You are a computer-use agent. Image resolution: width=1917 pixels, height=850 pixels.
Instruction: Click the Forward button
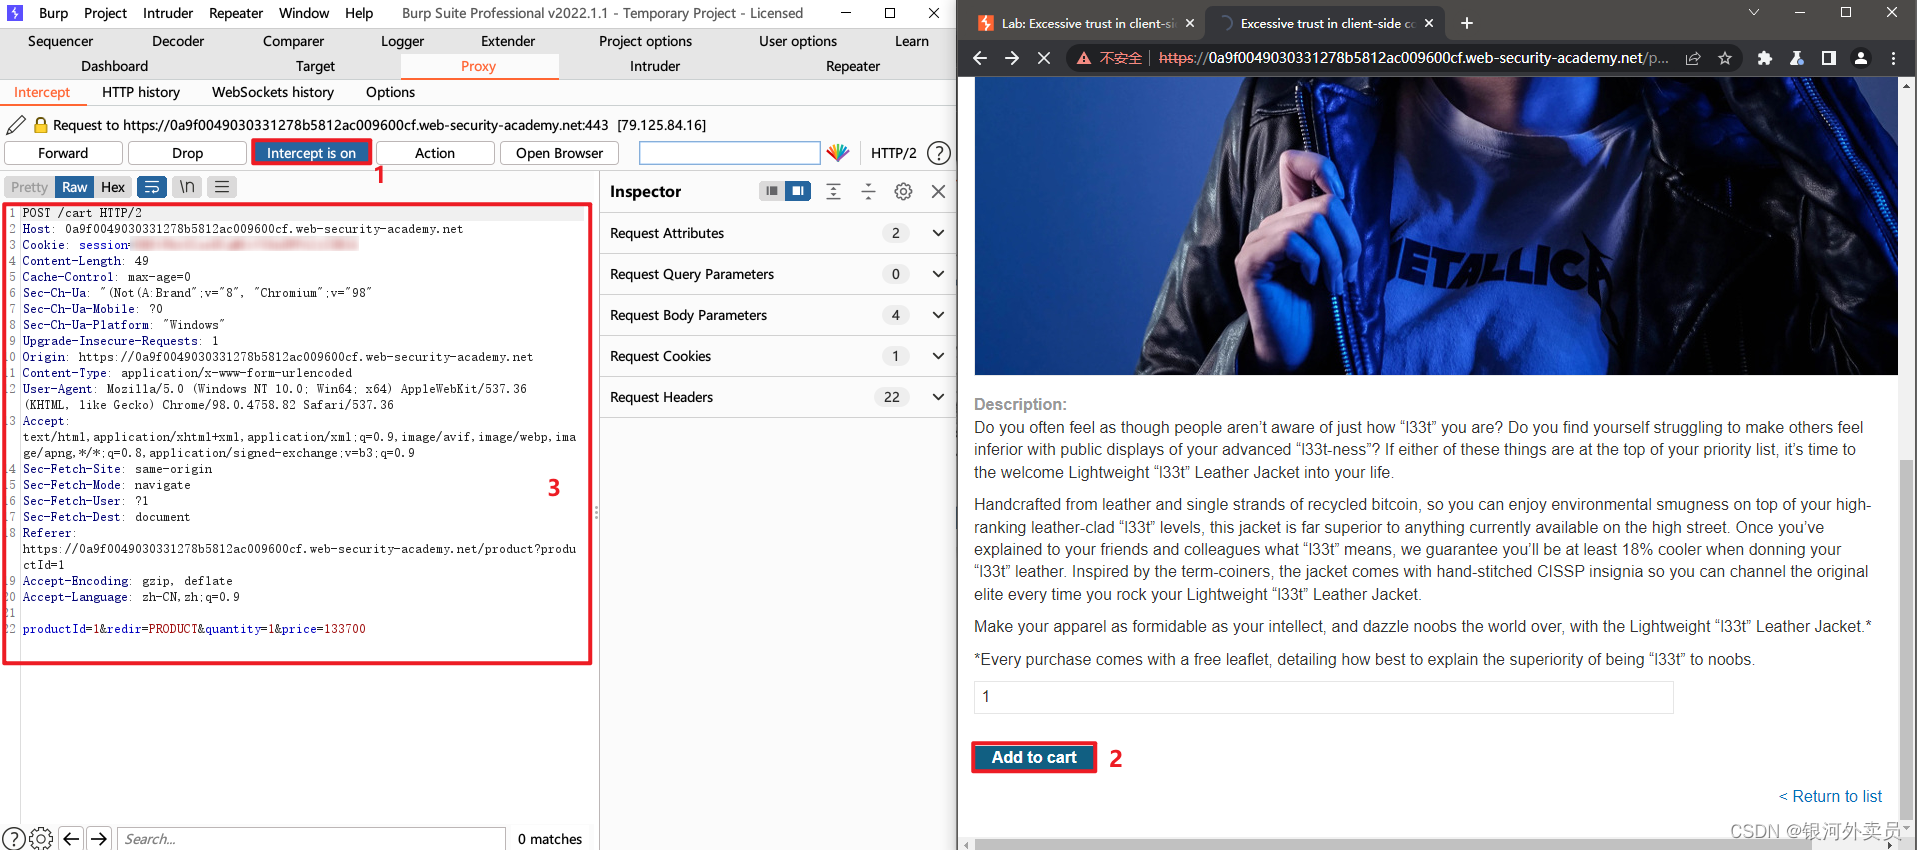coord(63,153)
